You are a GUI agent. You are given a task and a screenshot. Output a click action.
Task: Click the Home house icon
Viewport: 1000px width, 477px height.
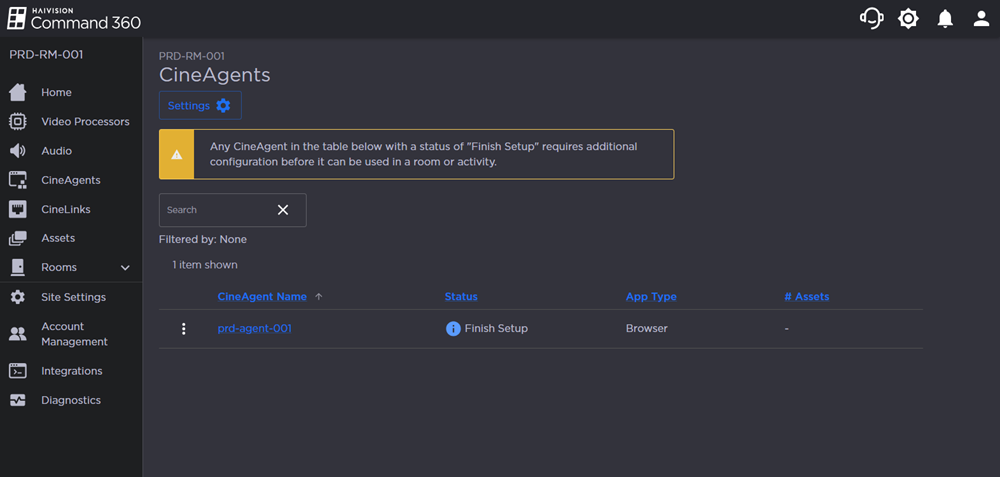(18, 92)
